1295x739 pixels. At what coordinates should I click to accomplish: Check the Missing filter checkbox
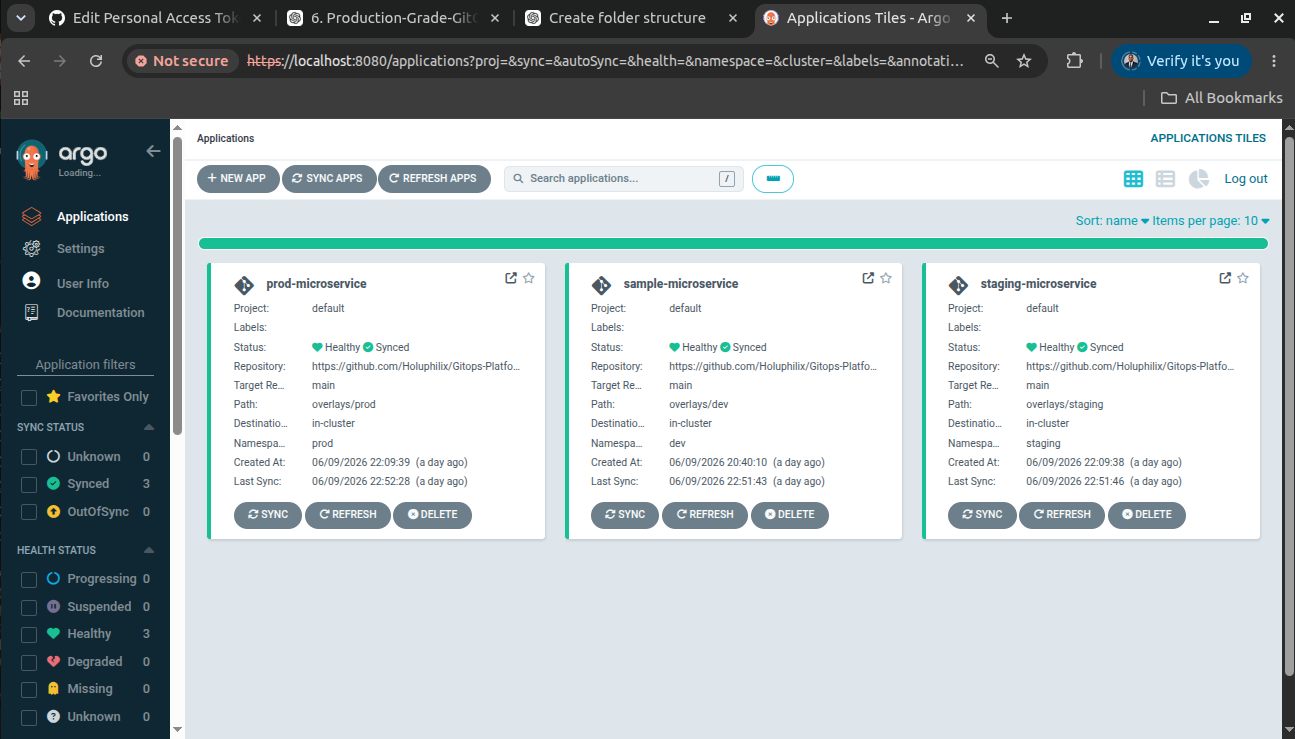[29, 690]
